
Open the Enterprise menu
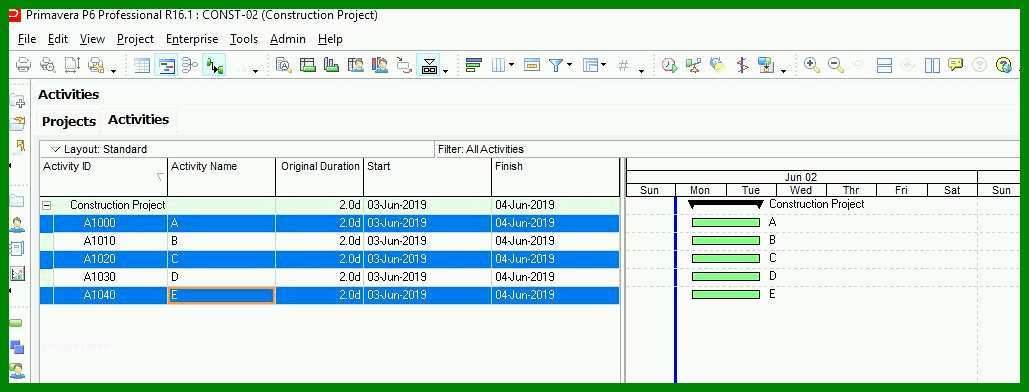[192, 39]
